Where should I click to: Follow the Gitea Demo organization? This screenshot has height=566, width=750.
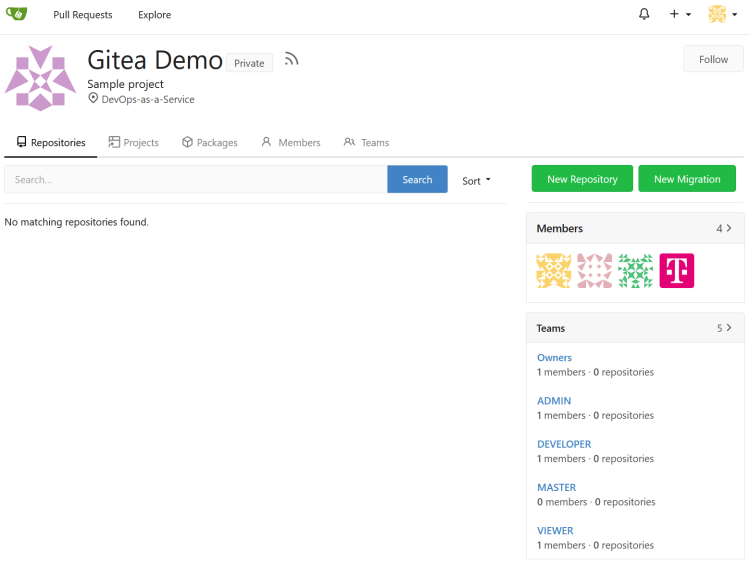pyautogui.click(x=713, y=59)
